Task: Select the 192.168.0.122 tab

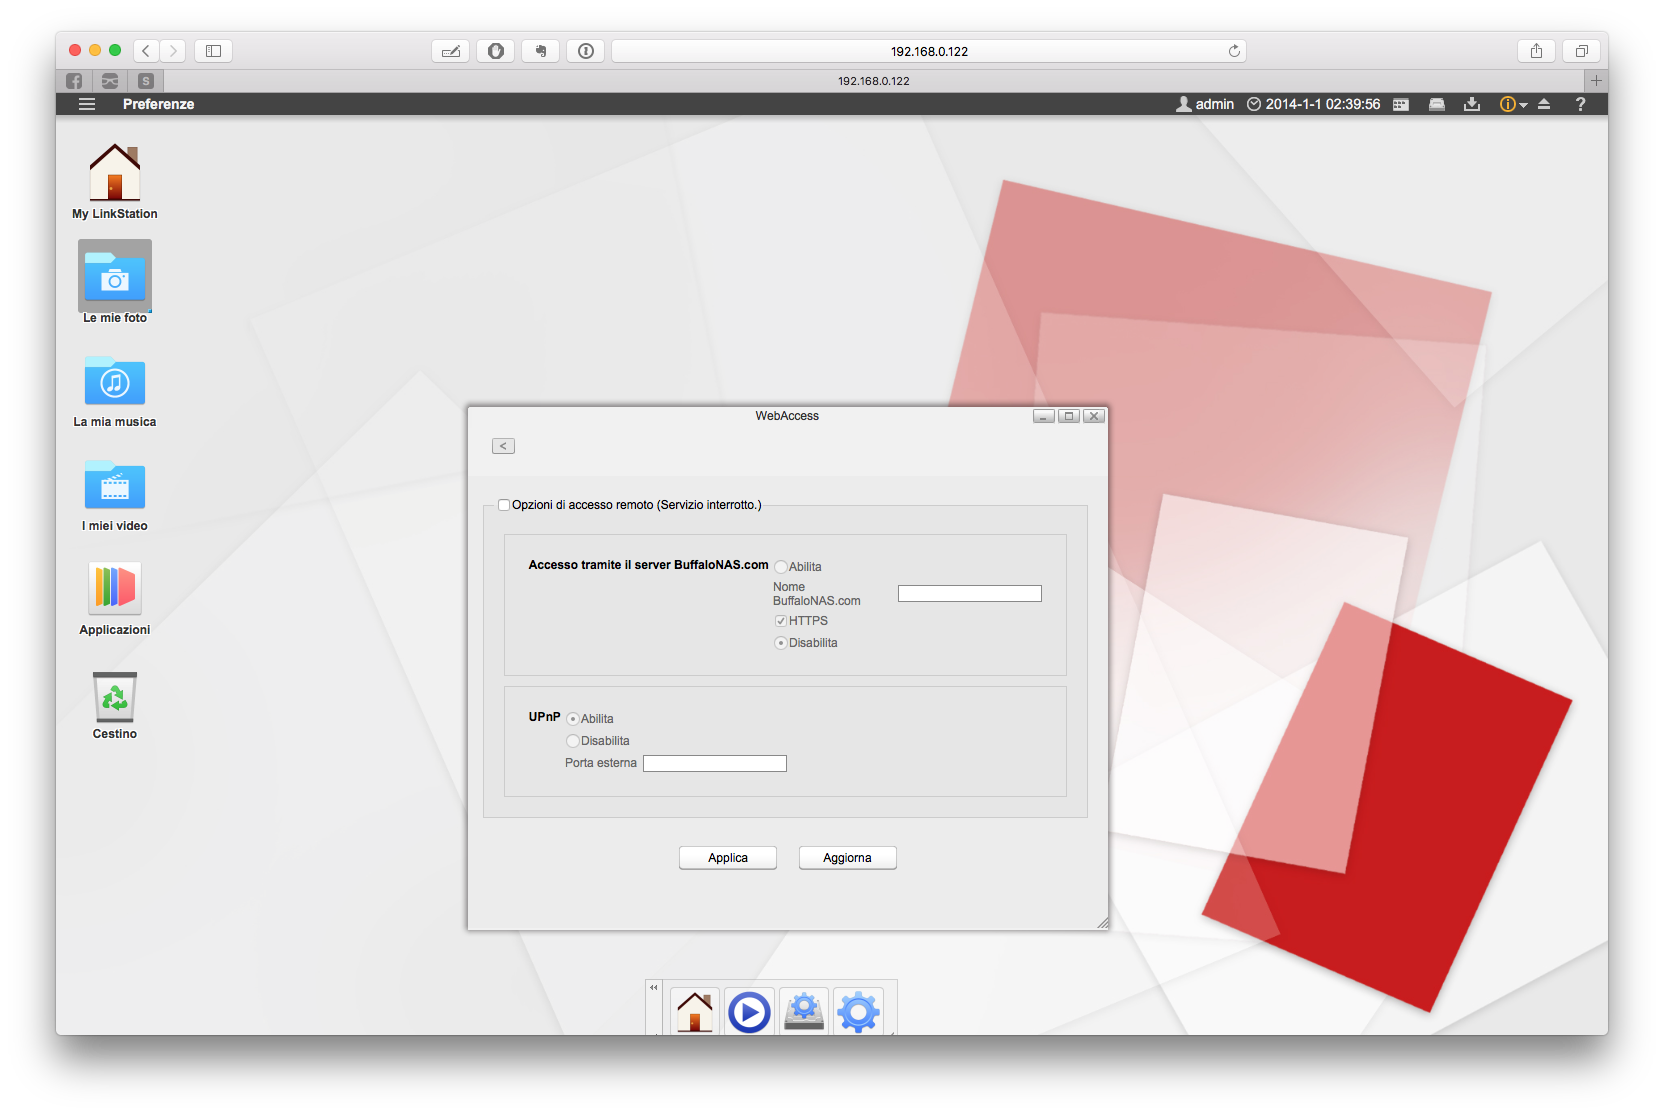Action: 874,81
